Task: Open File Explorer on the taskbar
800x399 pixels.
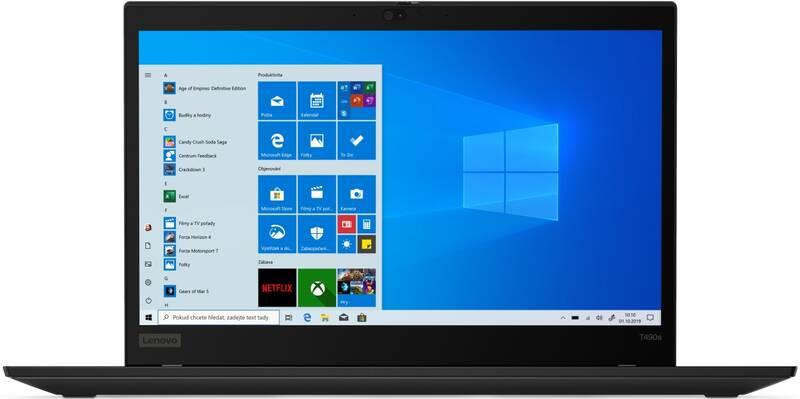Action: pos(325,317)
